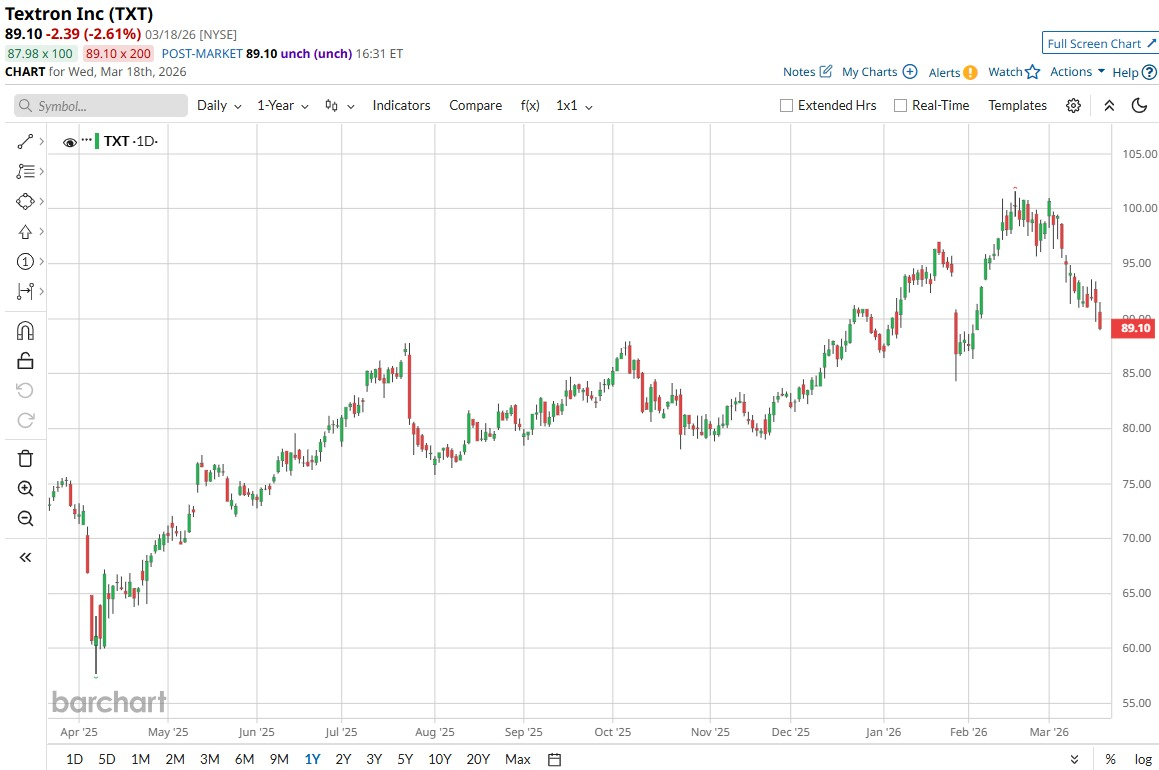Enable the Extended Hrs checkbox
Image resolution: width=1159 pixels, height=770 pixels.
click(786, 106)
